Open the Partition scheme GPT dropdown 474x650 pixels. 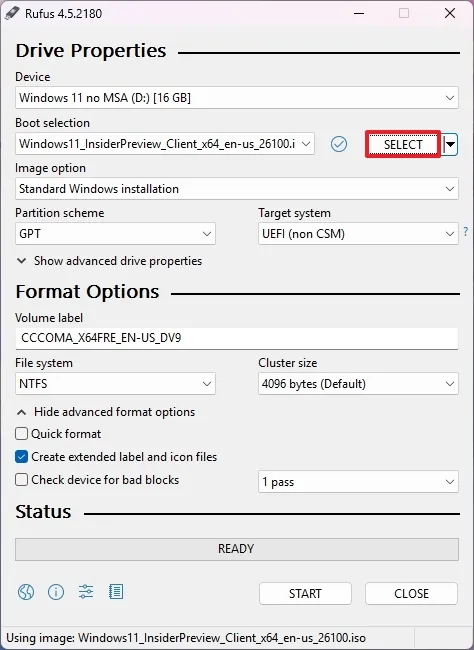115,234
